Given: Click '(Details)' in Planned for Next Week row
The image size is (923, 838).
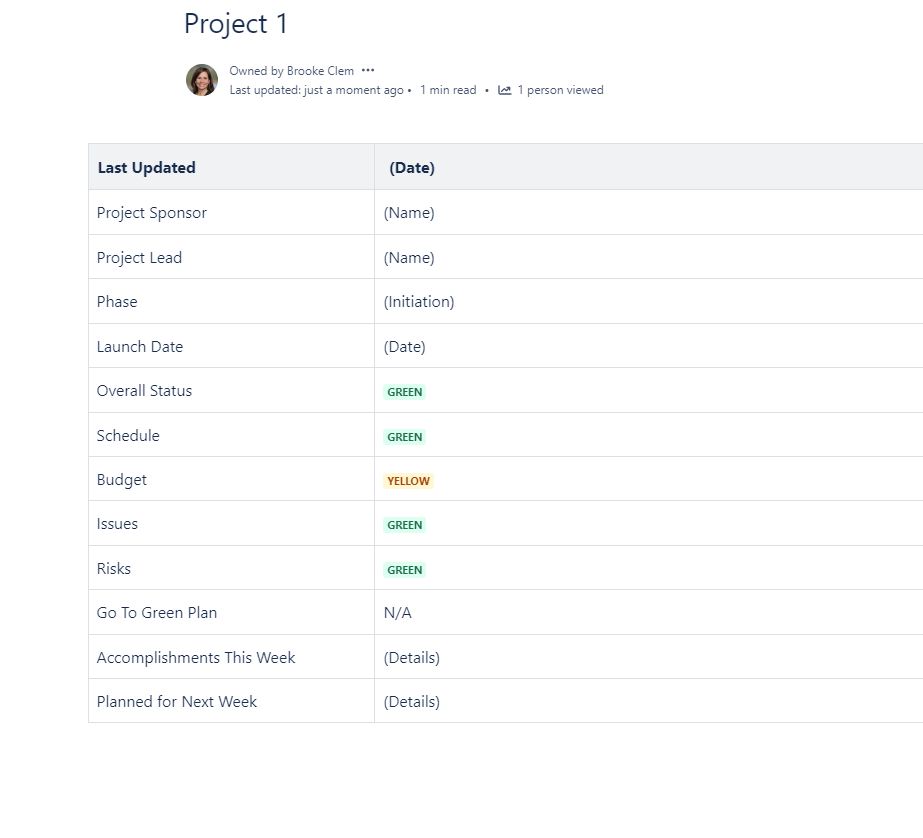Looking at the screenshot, I should (411, 701).
